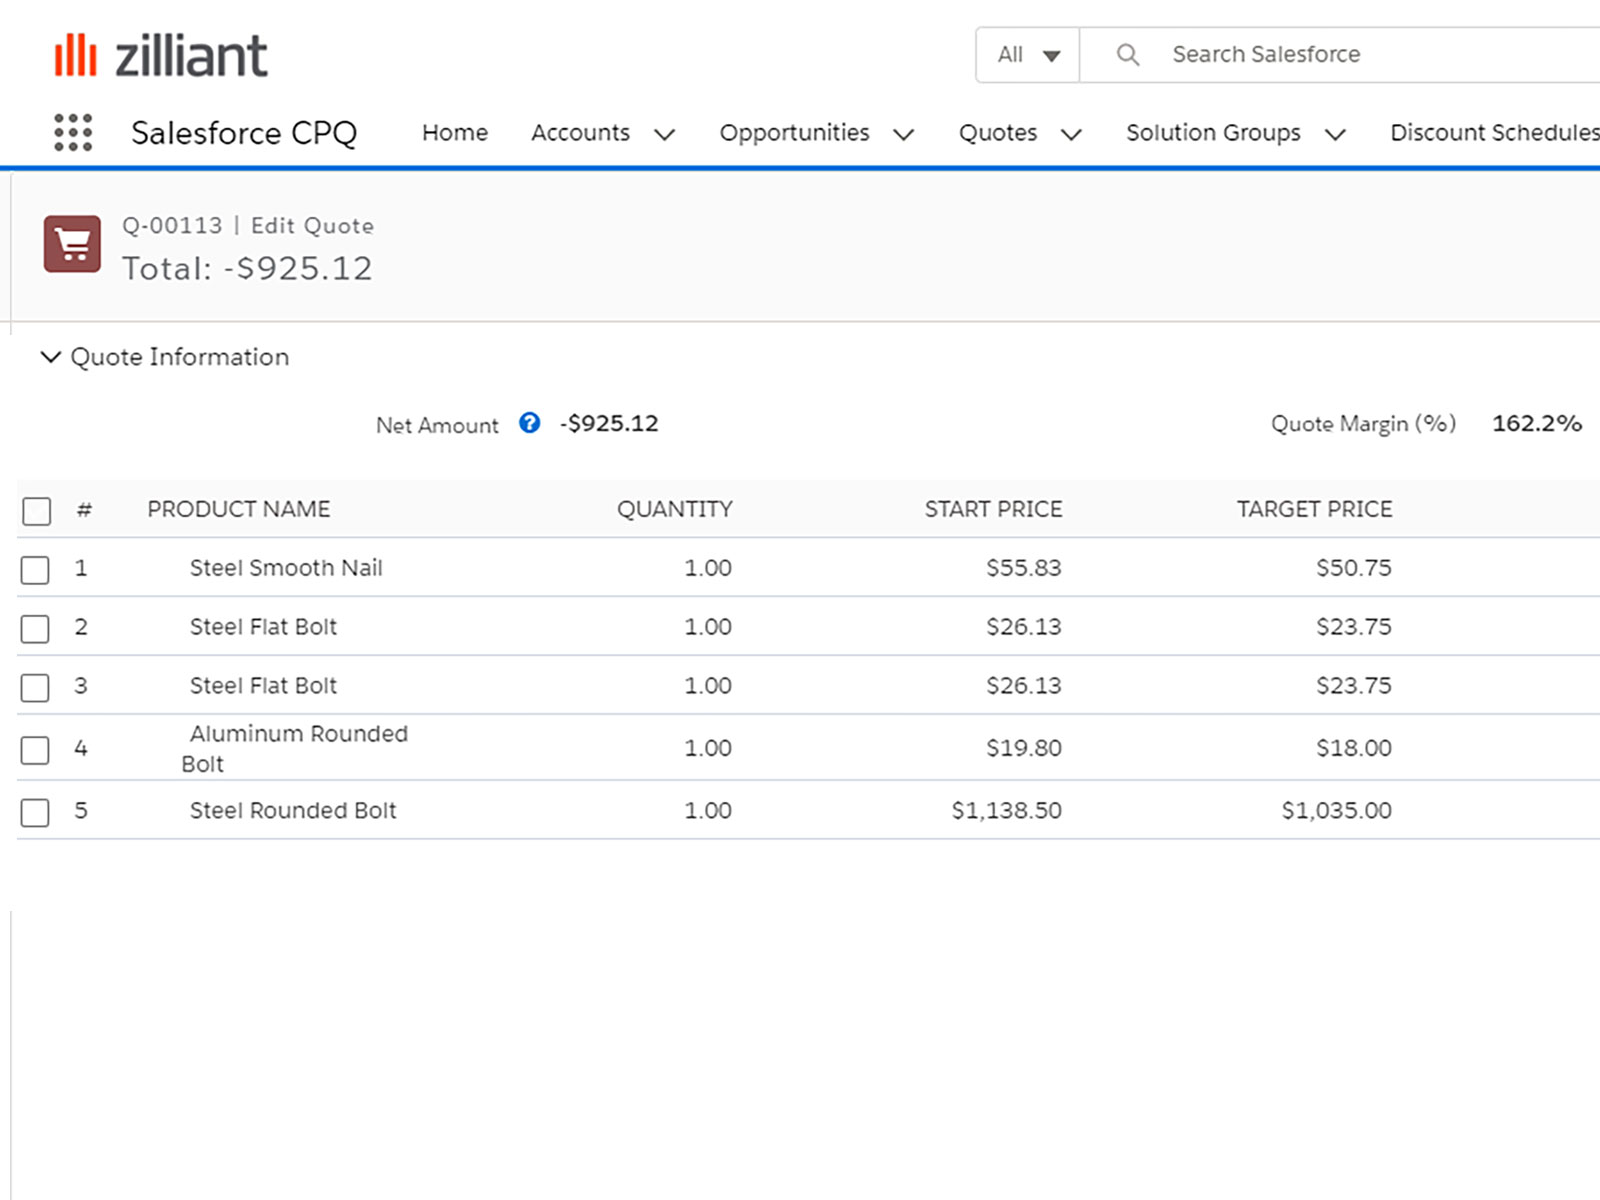Image resolution: width=1600 pixels, height=1200 pixels.
Task: Tick the checkbox for Steel Rounded Bolt
Action: point(35,812)
